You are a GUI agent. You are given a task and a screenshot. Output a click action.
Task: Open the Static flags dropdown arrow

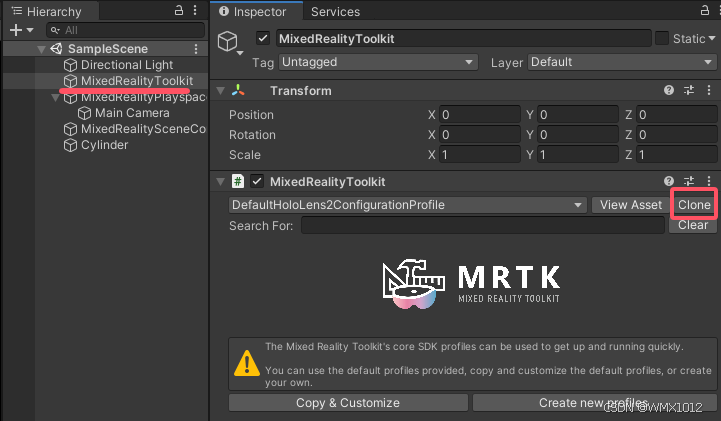click(x=712, y=39)
